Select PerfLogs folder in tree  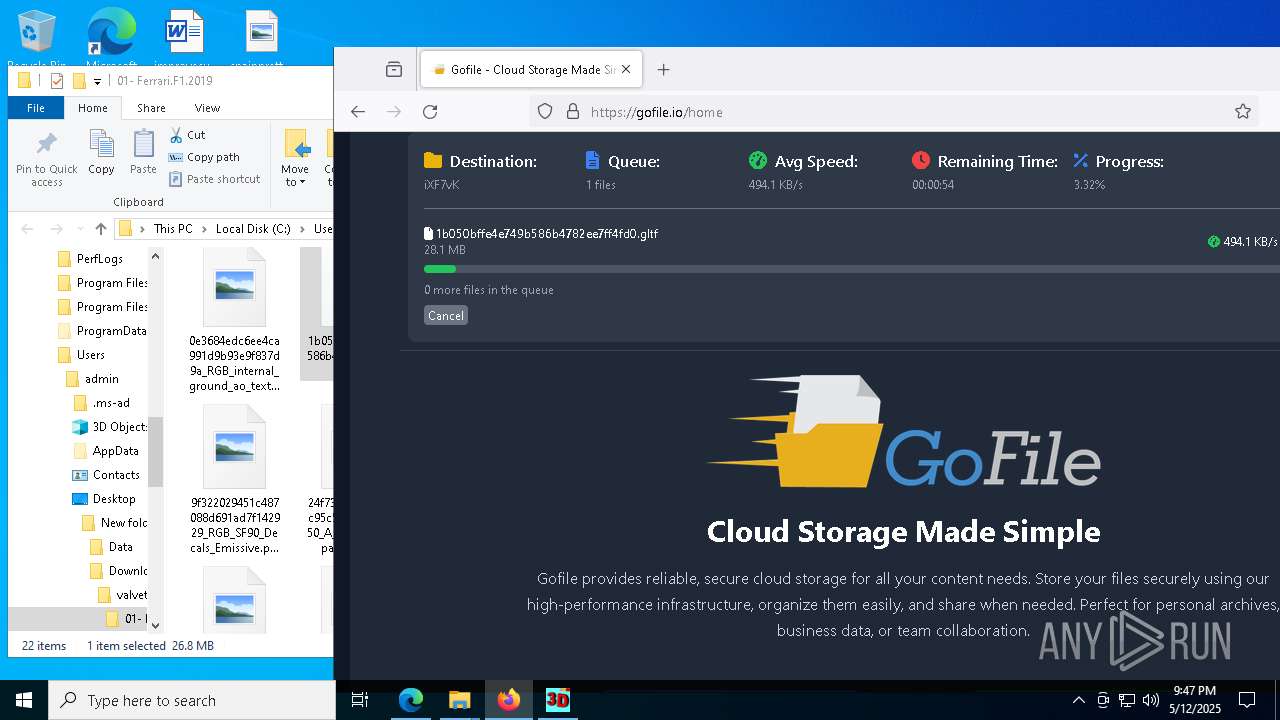point(100,259)
